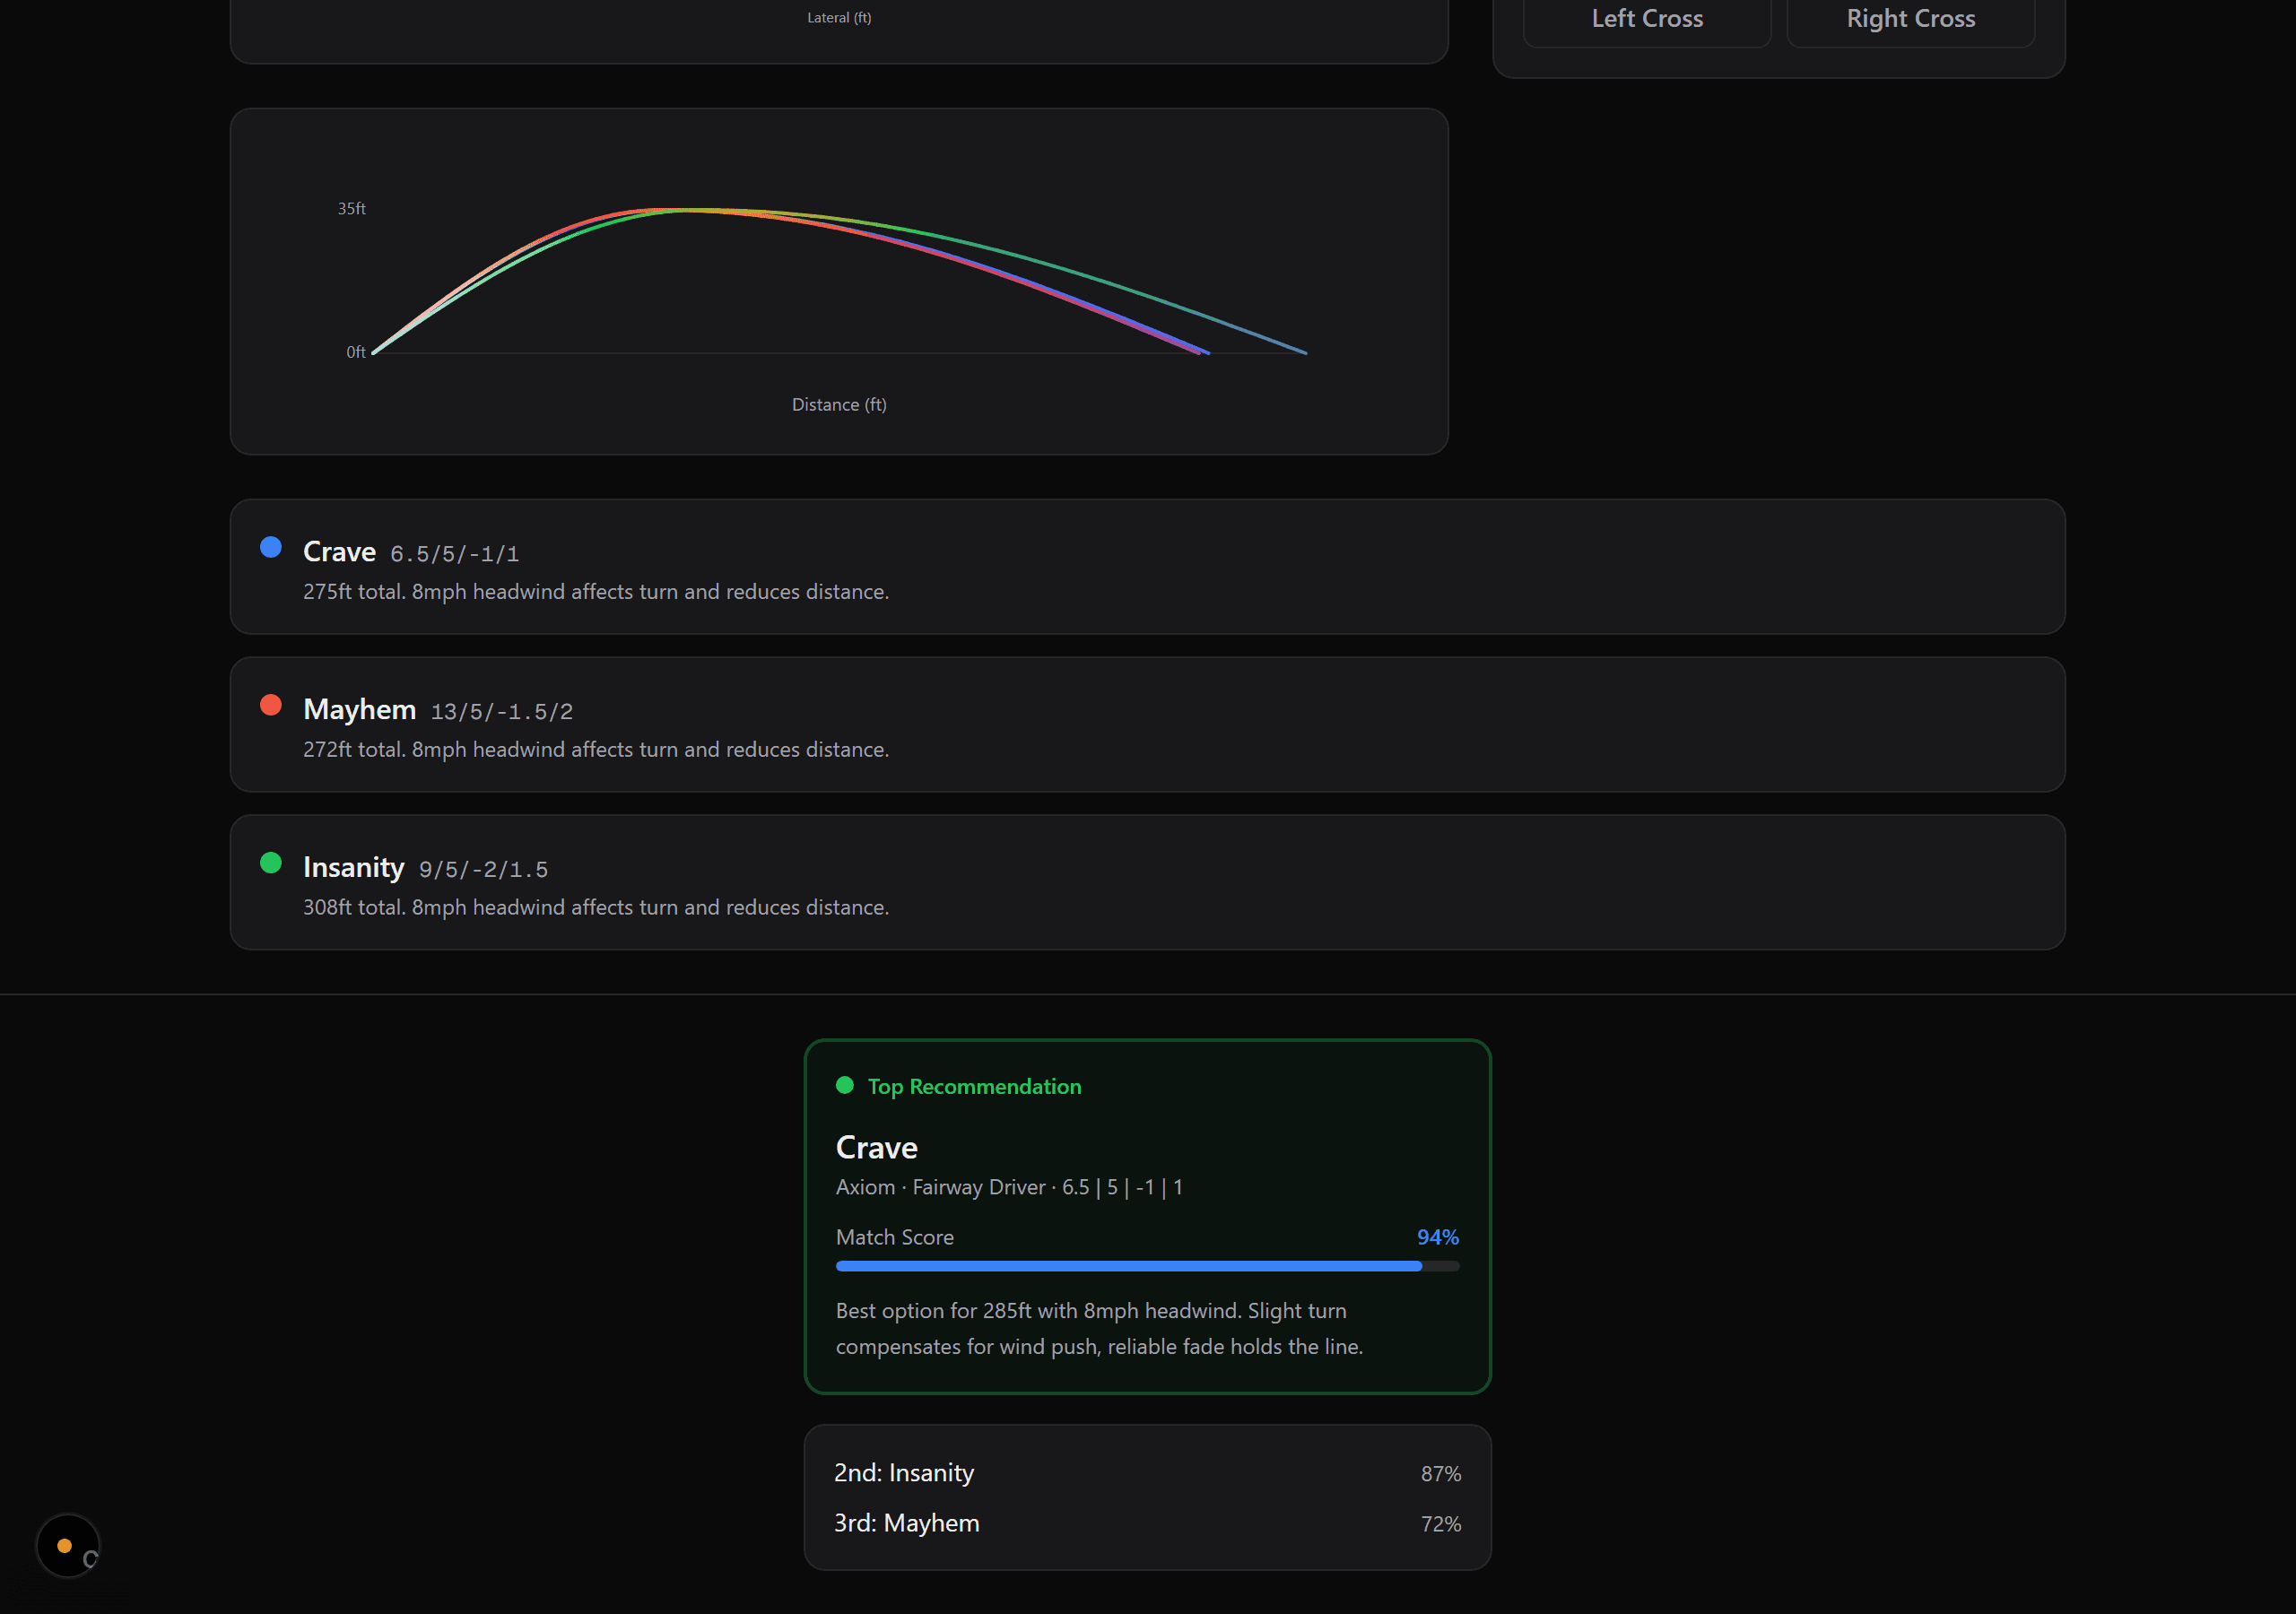The height and width of the screenshot is (1614, 2296).
Task: Click the blue dot beside Crave
Action: coord(270,547)
